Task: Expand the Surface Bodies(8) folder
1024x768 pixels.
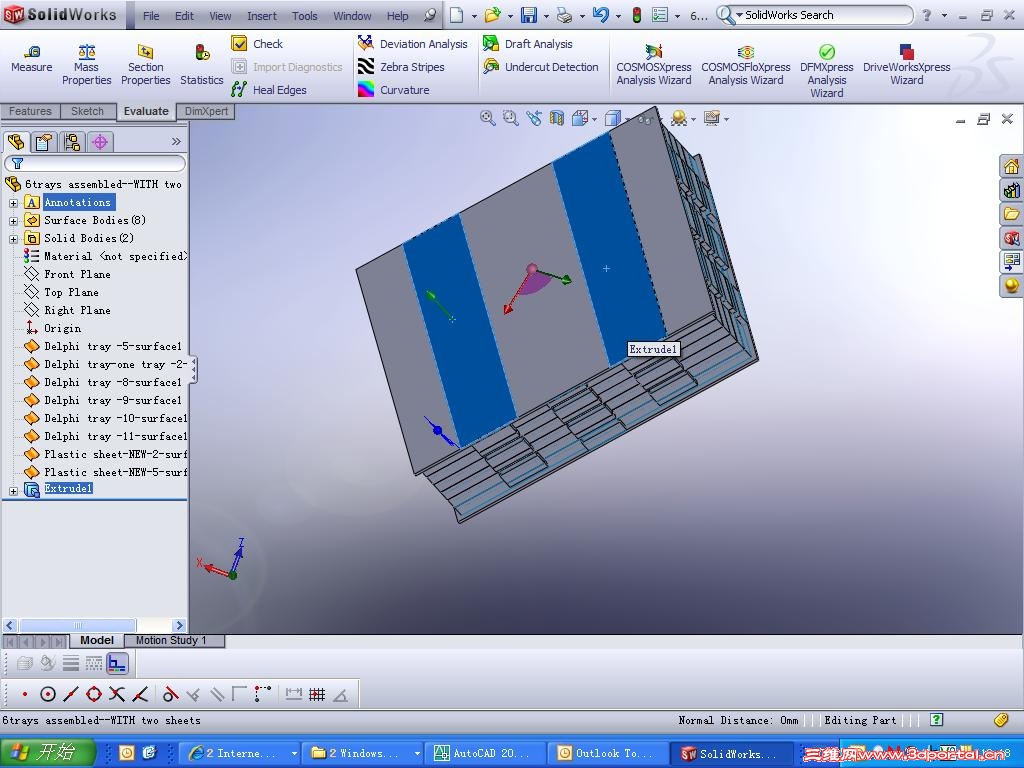Action: click(x=13, y=221)
